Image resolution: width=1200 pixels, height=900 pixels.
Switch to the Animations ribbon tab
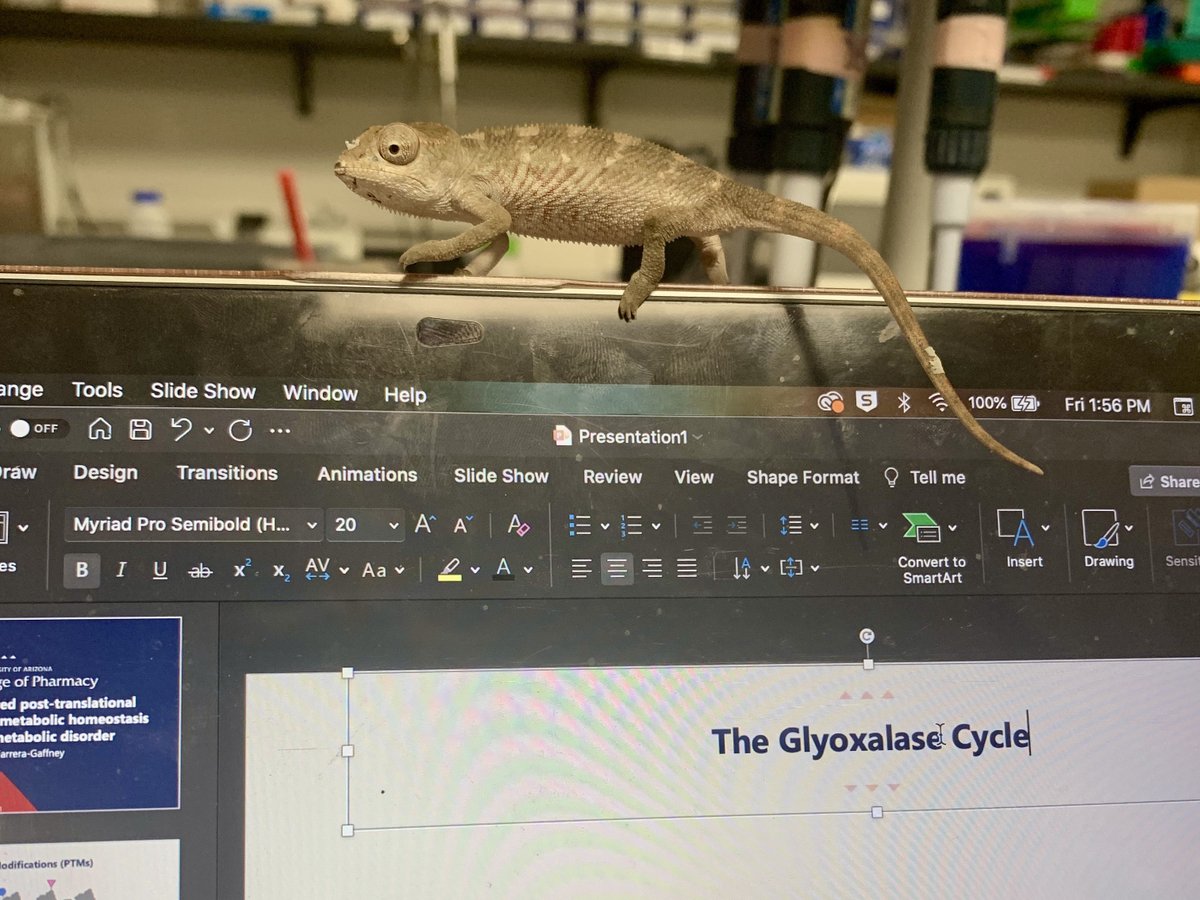click(x=367, y=475)
